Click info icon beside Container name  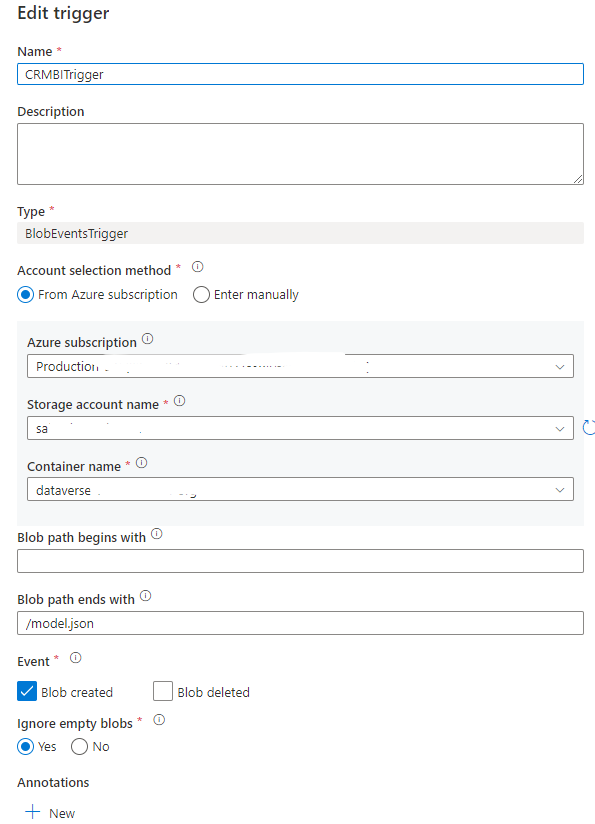coord(141,463)
